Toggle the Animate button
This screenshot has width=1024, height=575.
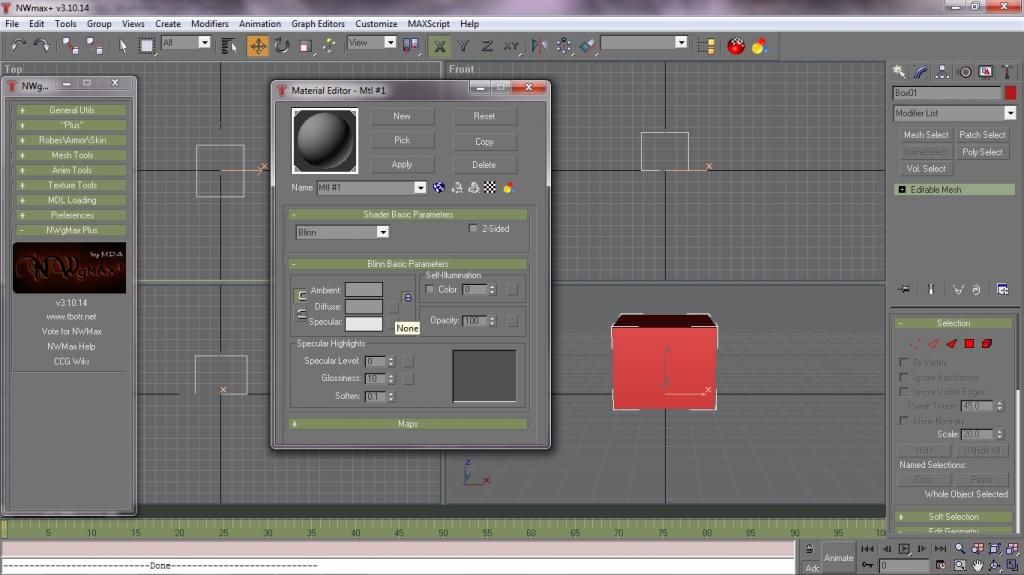click(x=838, y=557)
